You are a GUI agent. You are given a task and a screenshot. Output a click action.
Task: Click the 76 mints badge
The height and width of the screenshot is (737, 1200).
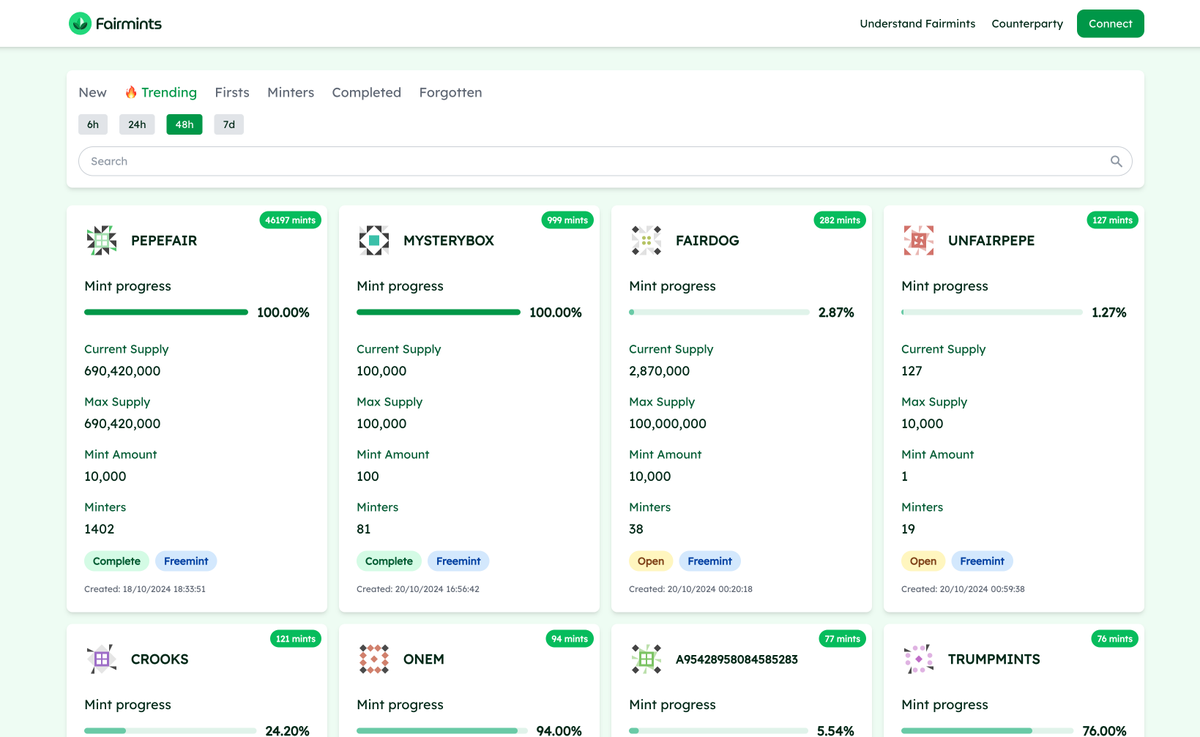(x=1114, y=639)
